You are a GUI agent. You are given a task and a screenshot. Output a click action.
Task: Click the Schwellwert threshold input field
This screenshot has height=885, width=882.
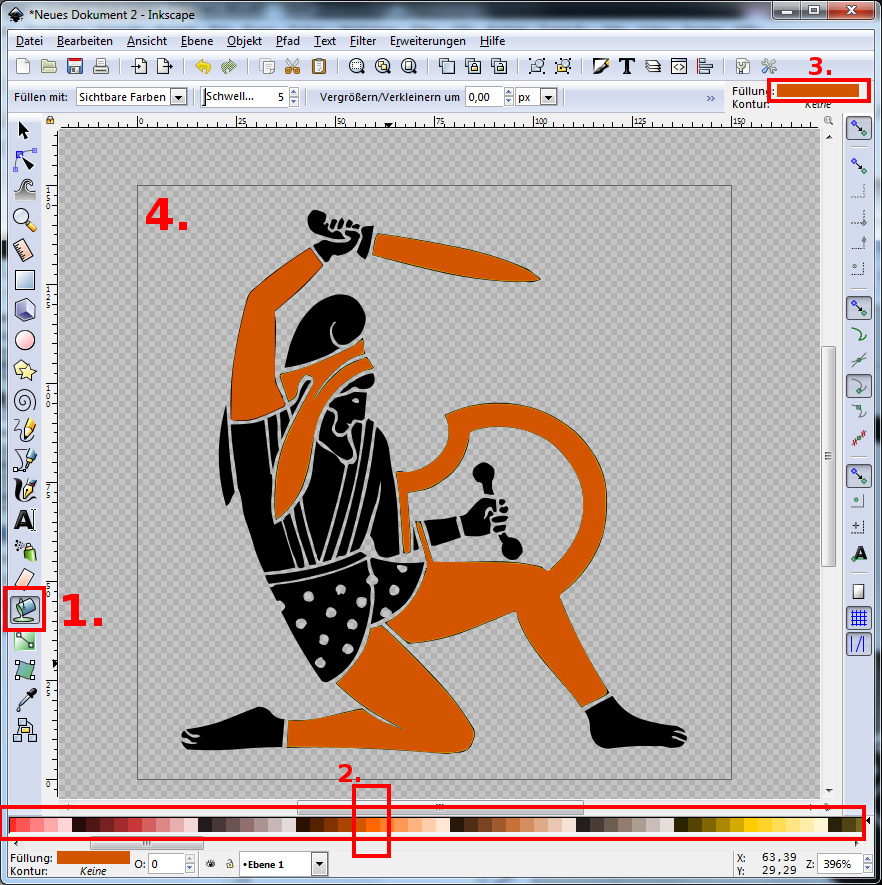click(x=245, y=97)
